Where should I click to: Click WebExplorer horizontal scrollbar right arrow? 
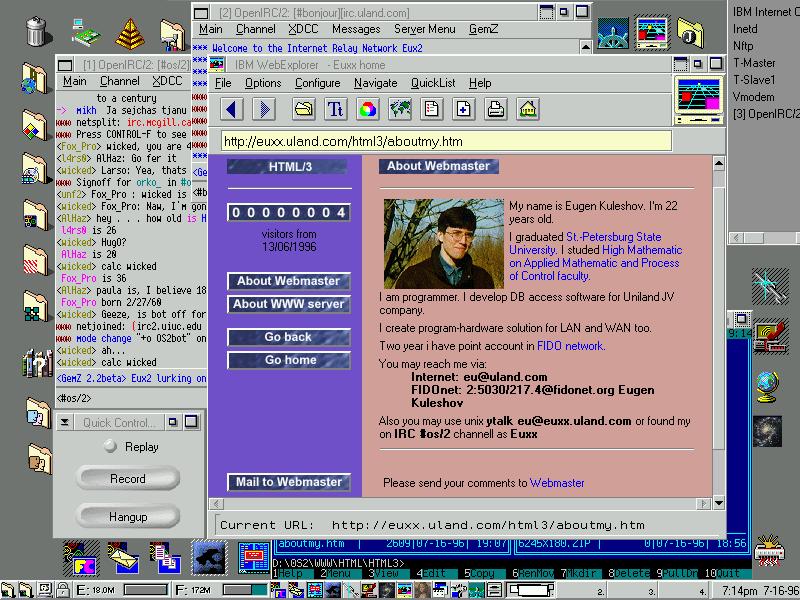704,504
